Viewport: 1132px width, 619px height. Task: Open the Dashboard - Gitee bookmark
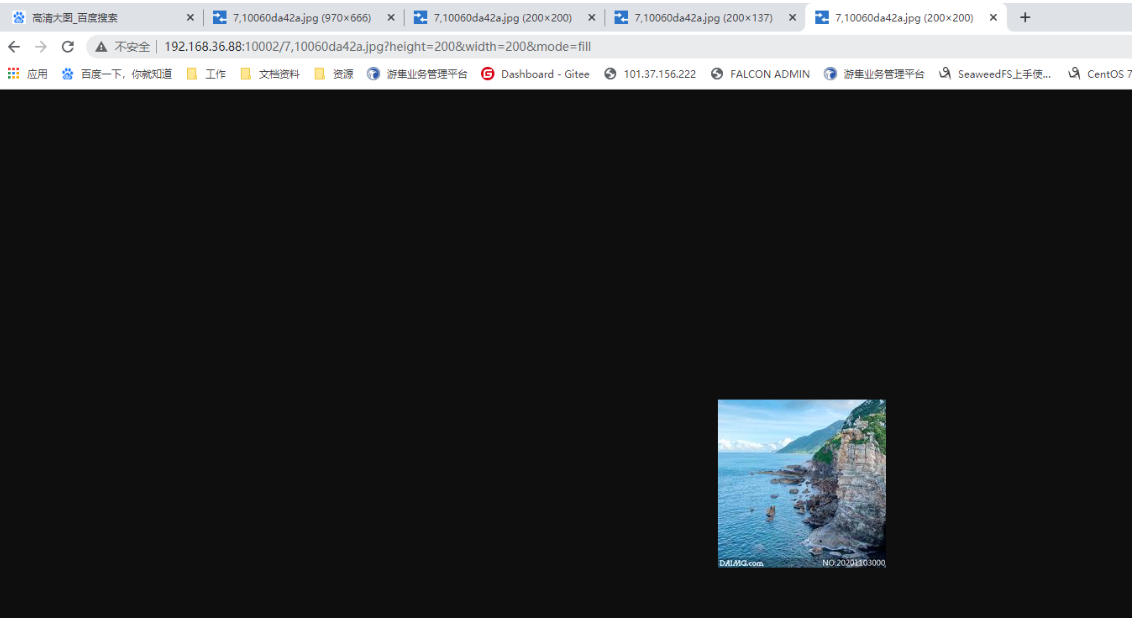click(x=535, y=73)
